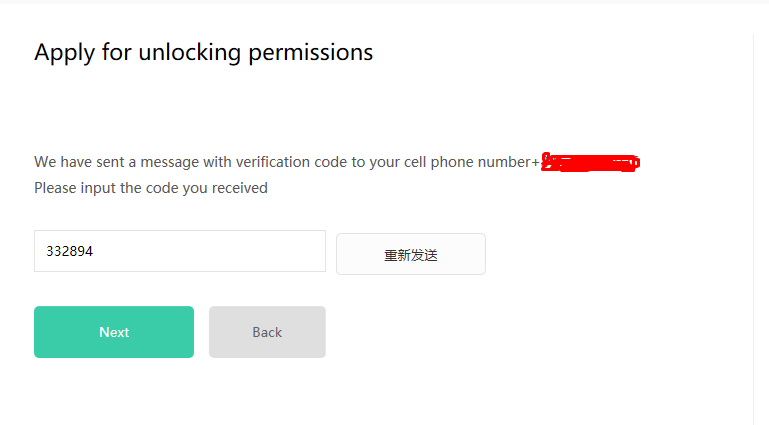Image resolution: width=769 pixels, height=425 pixels.
Task: Click the 重新发送 resend button
Action: pyautogui.click(x=411, y=254)
